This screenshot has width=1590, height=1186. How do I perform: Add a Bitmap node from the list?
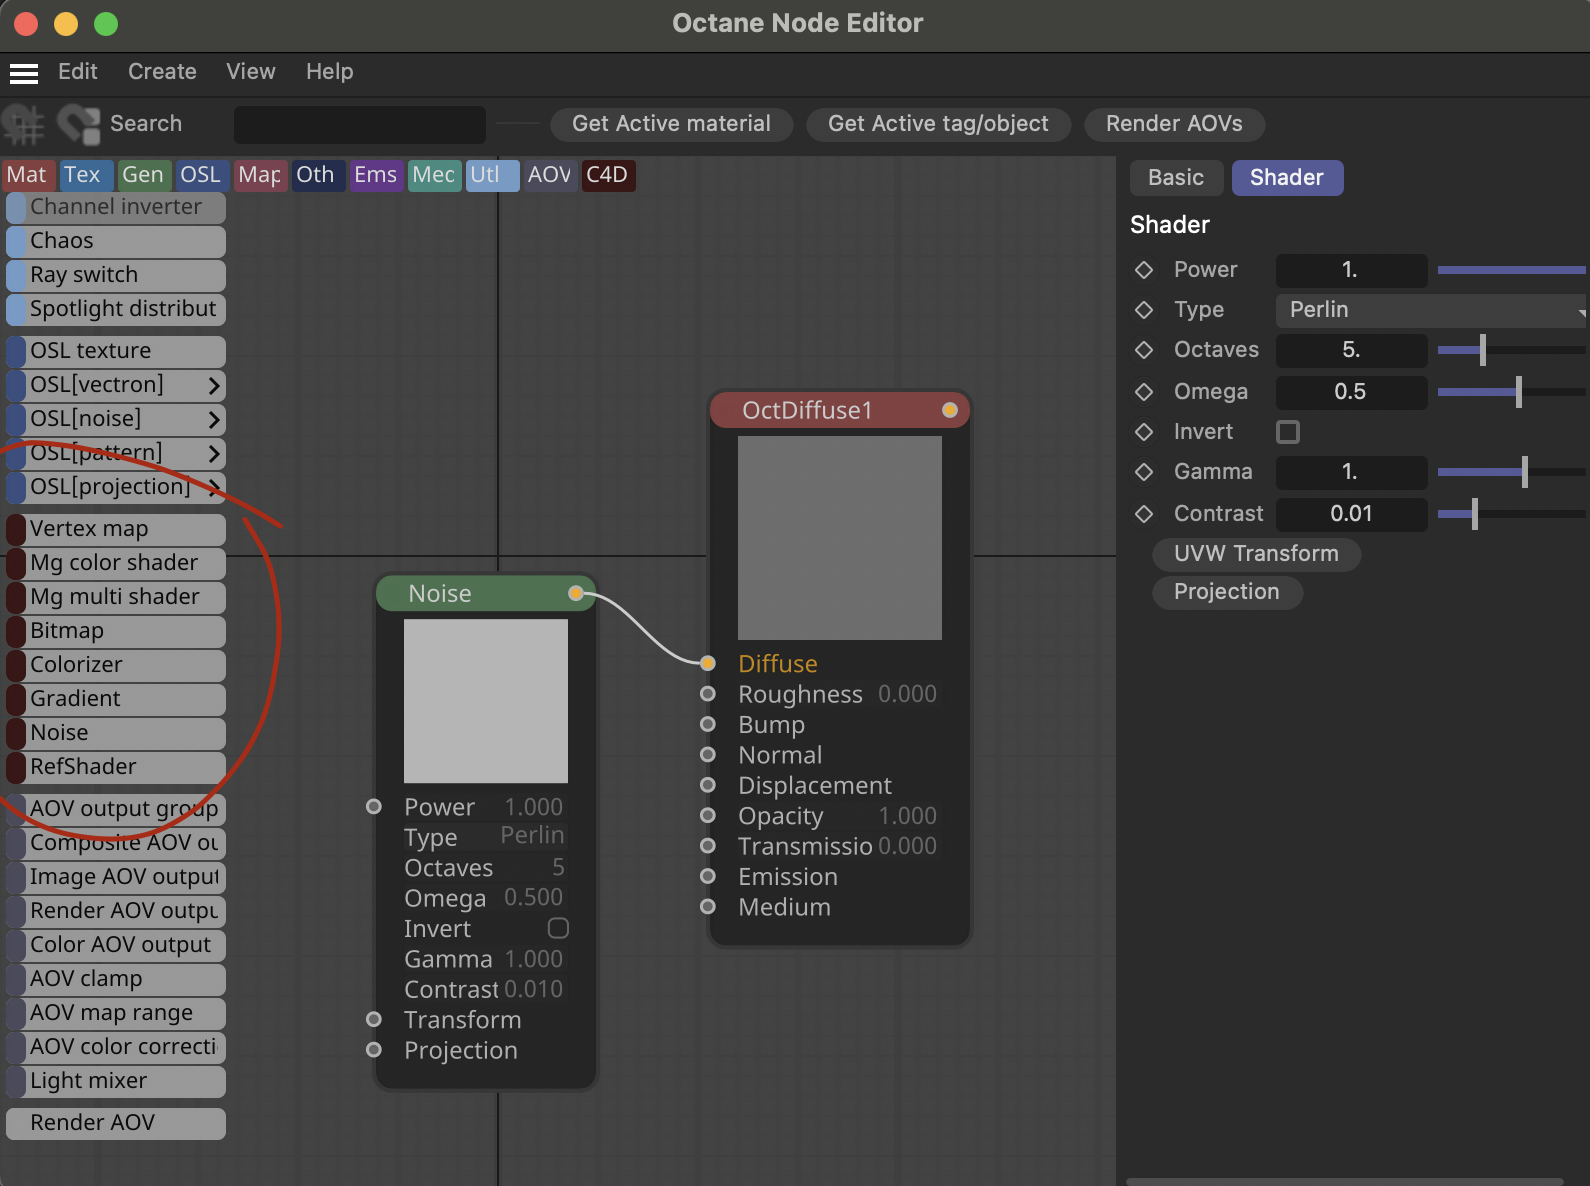tap(116, 631)
